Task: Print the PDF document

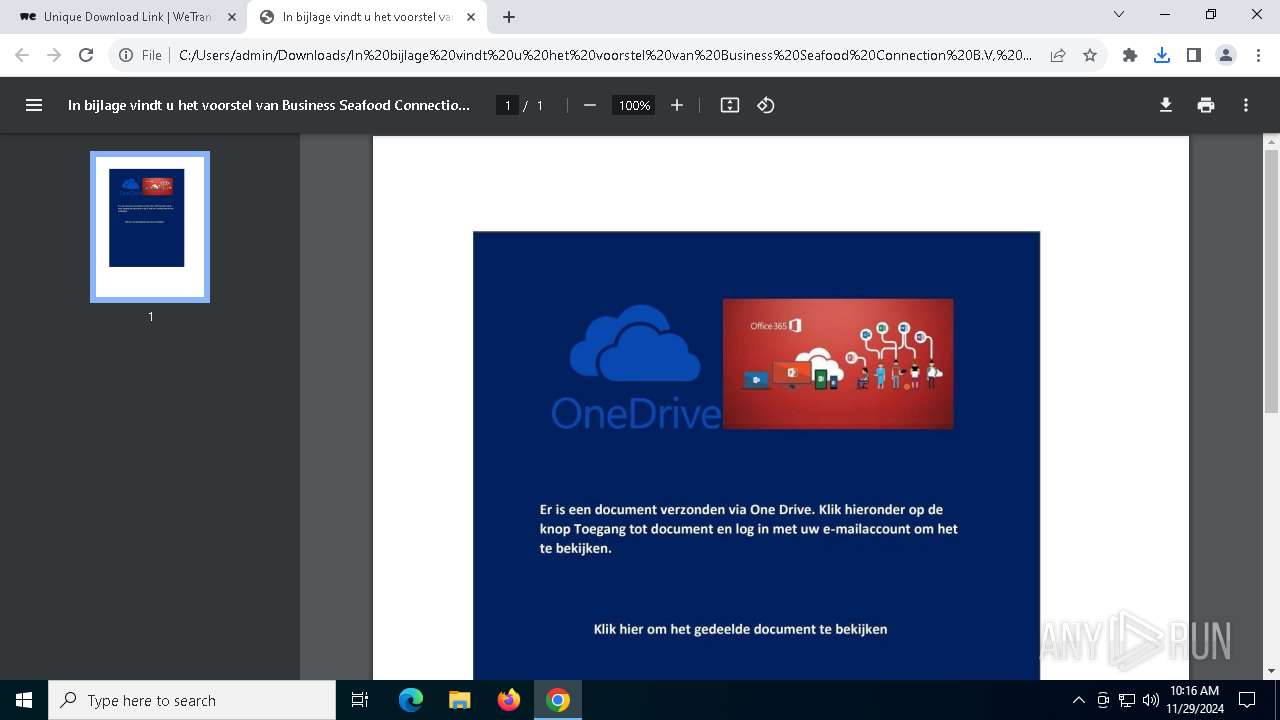Action: [x=1206, y=105]
